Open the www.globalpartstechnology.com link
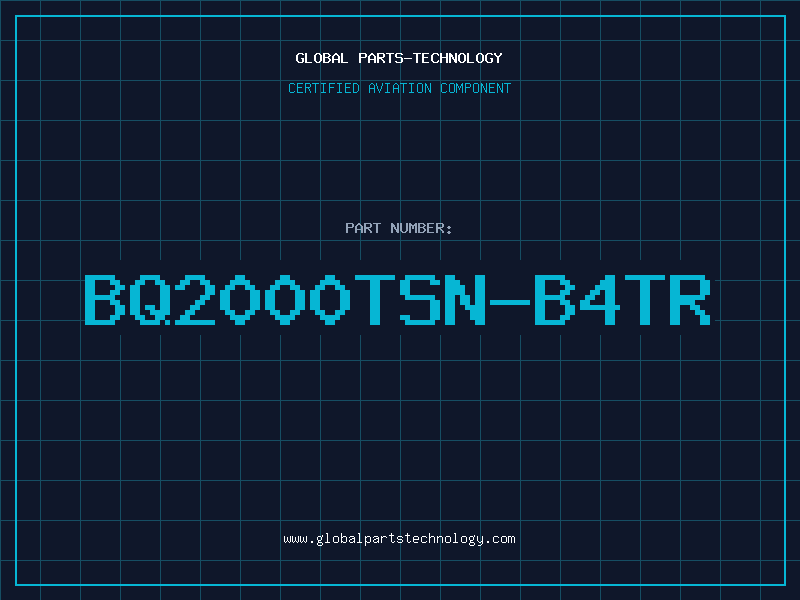 click(399, 539)
